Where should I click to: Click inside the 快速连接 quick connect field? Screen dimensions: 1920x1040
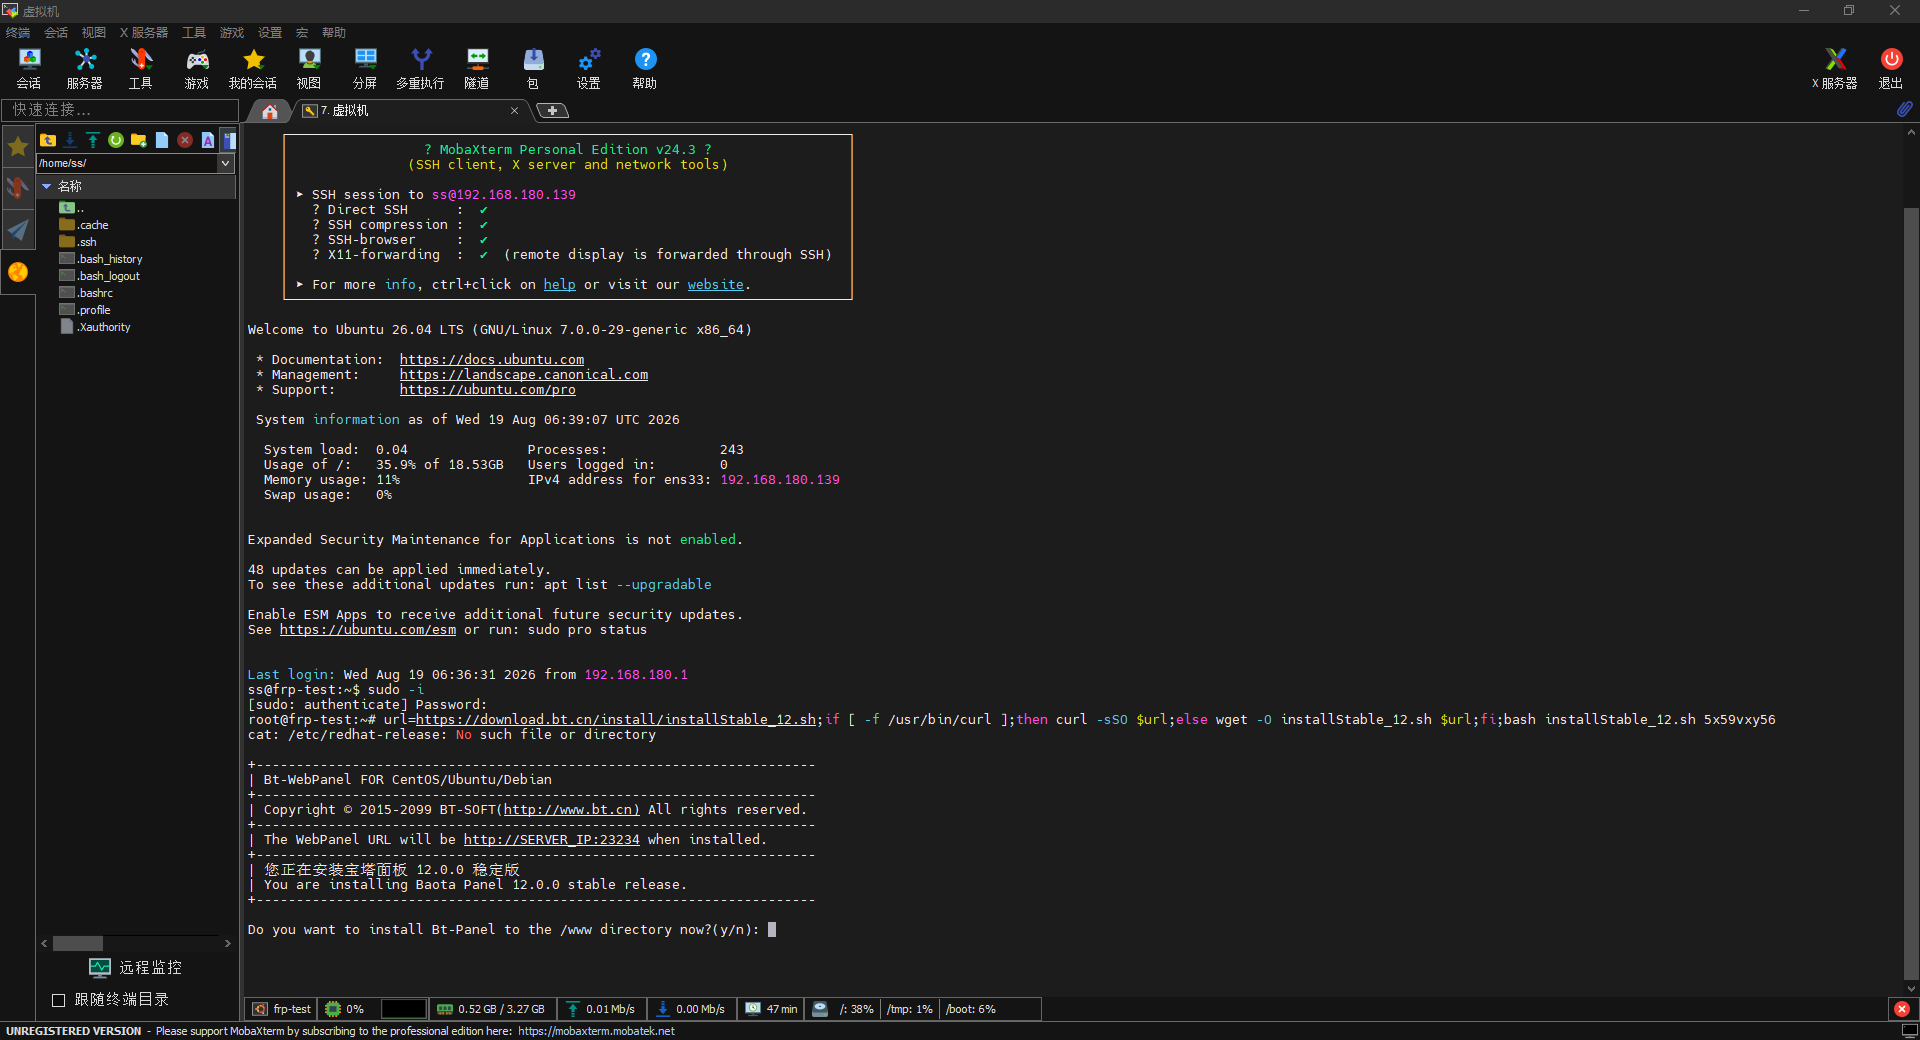tap(120, 110)
